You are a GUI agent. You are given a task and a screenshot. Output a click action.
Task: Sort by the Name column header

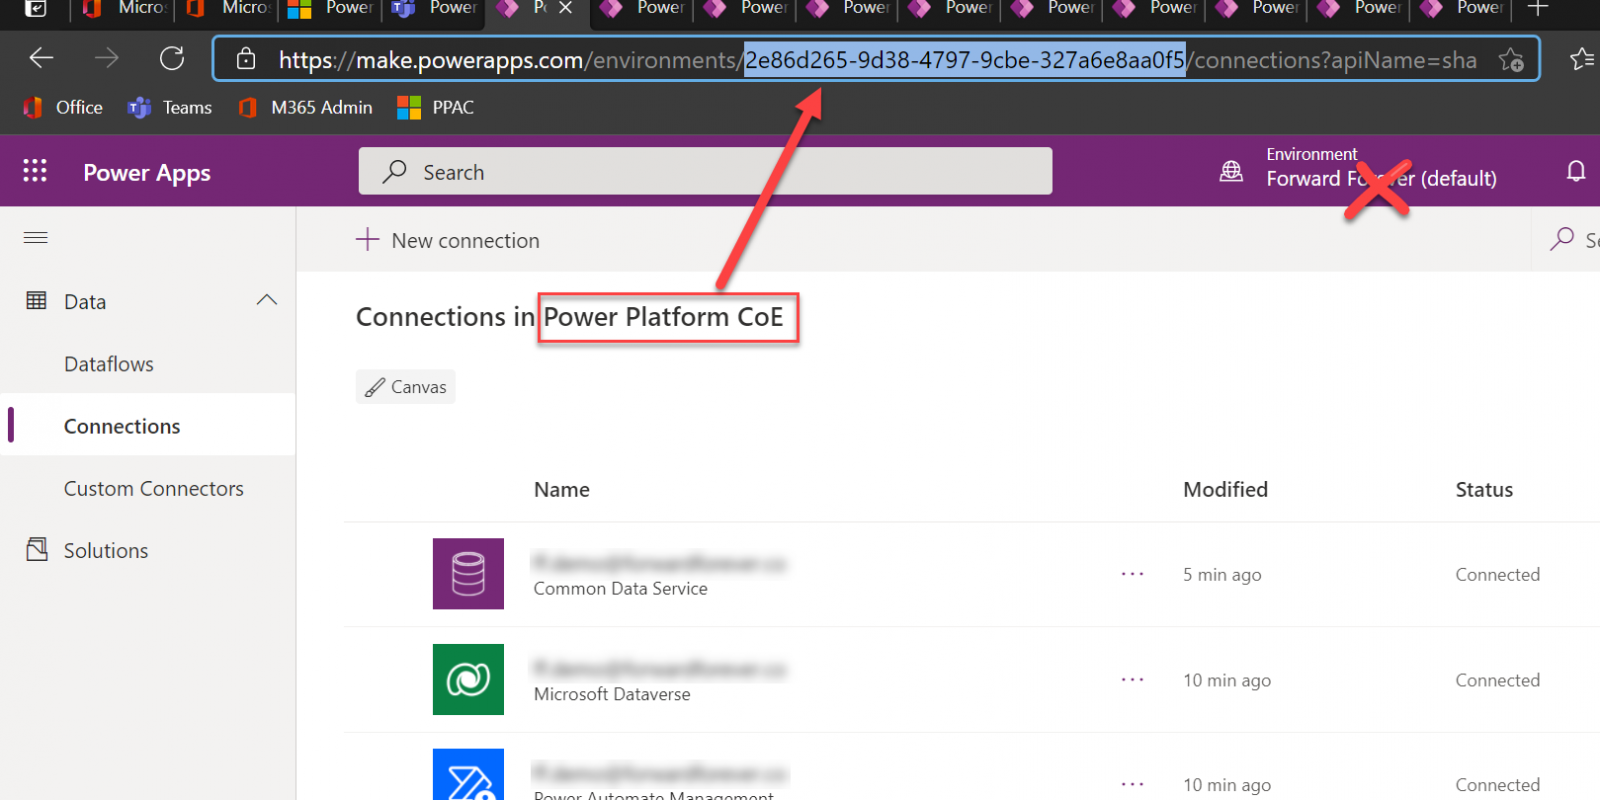pos(562,489)
